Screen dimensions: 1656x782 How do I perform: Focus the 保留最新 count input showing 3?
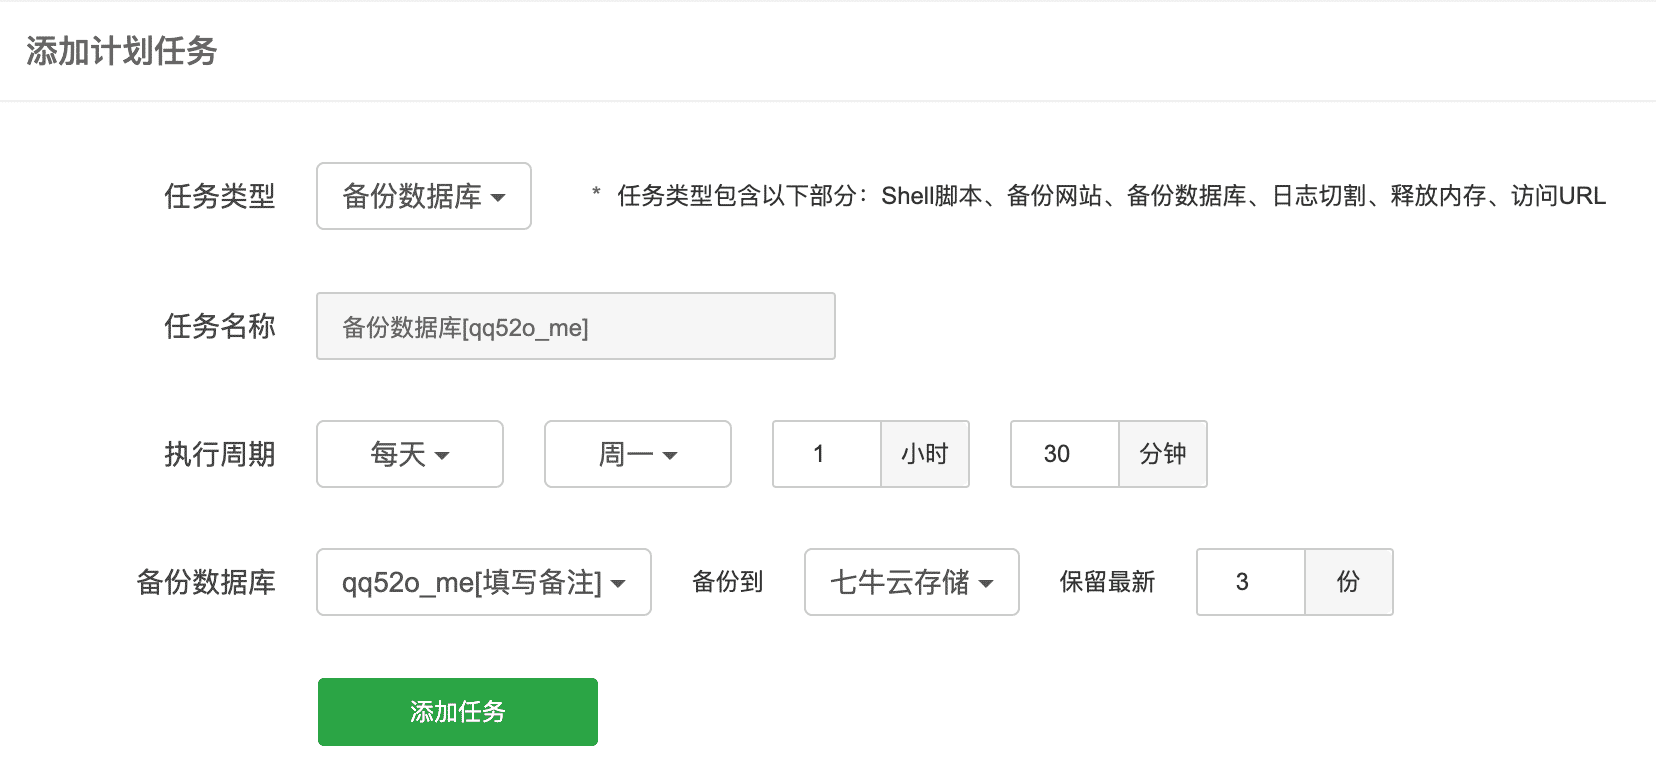(1251, 582)
